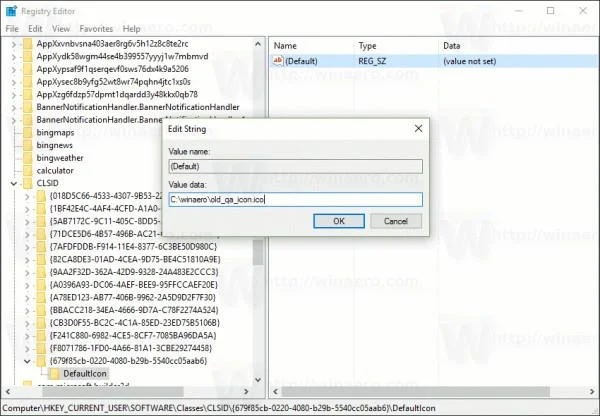Open the File menu
Viewport: 600px width, 416px height.
coord(12,29)
